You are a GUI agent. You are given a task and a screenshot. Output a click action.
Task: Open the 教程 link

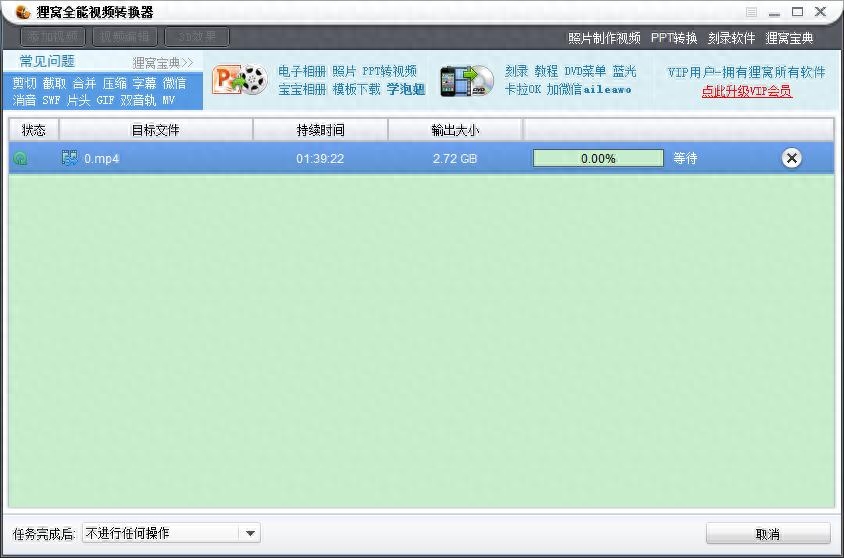[546, 71]
